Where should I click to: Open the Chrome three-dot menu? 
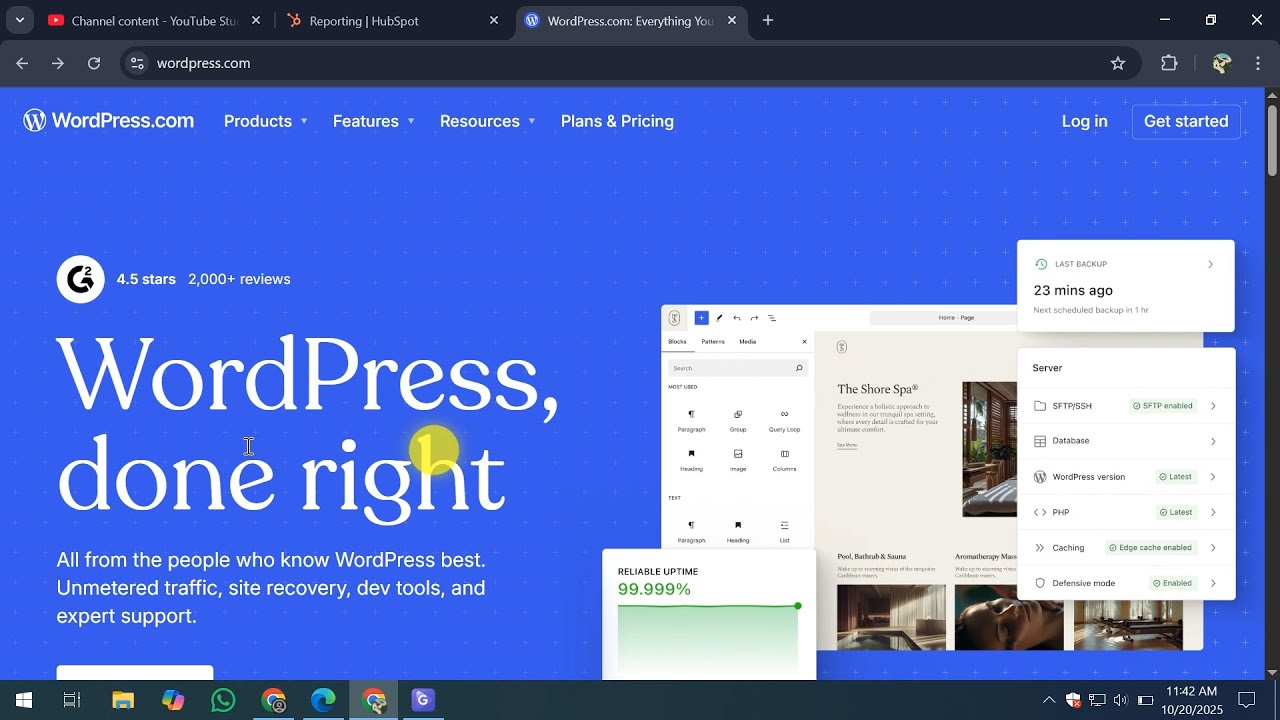tap(1258, 63)
